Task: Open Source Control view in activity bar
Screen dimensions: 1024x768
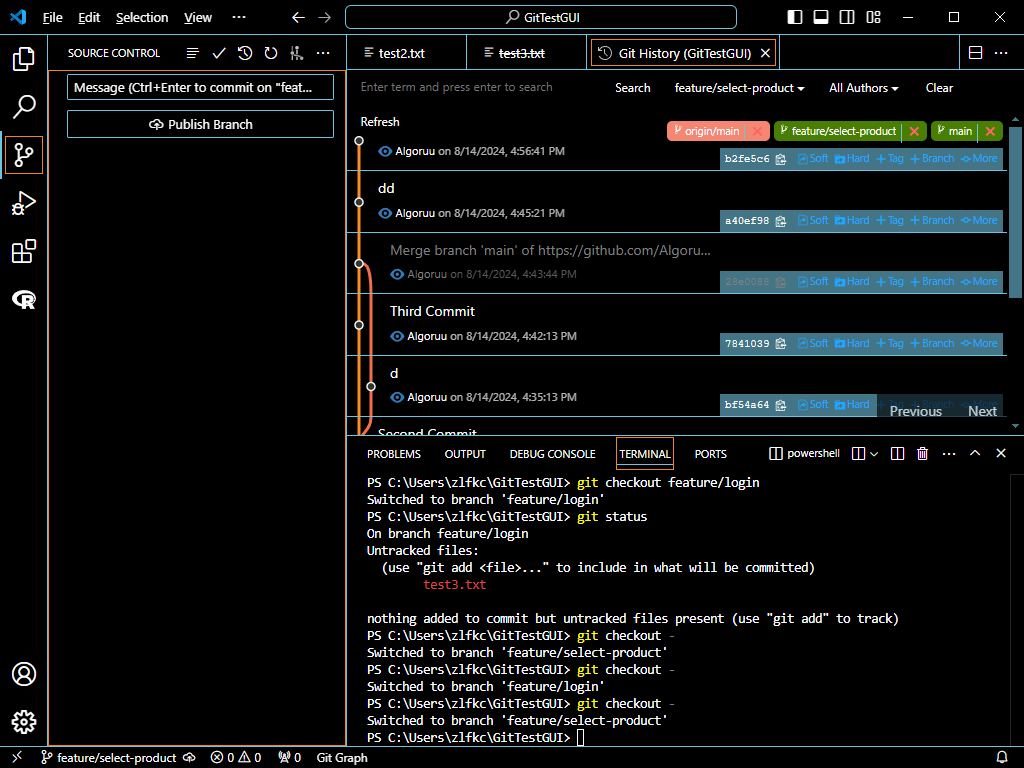Action: click(24, 155)
